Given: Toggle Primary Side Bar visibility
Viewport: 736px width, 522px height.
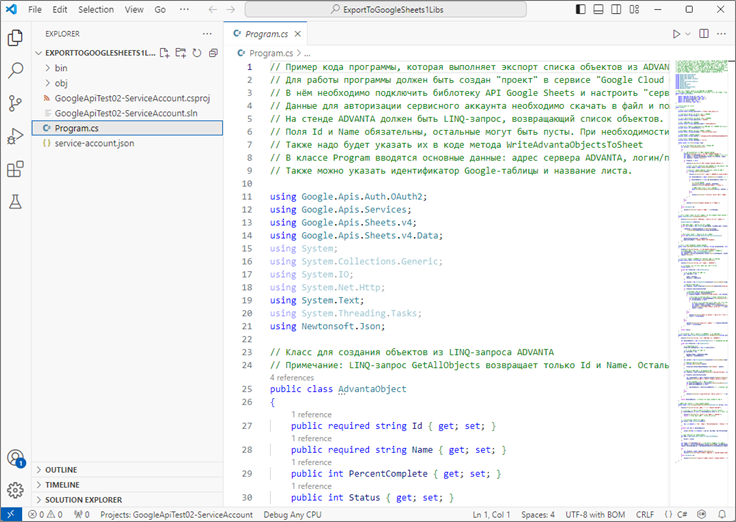Looking at the screenshot, I should (x=581, y=9).
